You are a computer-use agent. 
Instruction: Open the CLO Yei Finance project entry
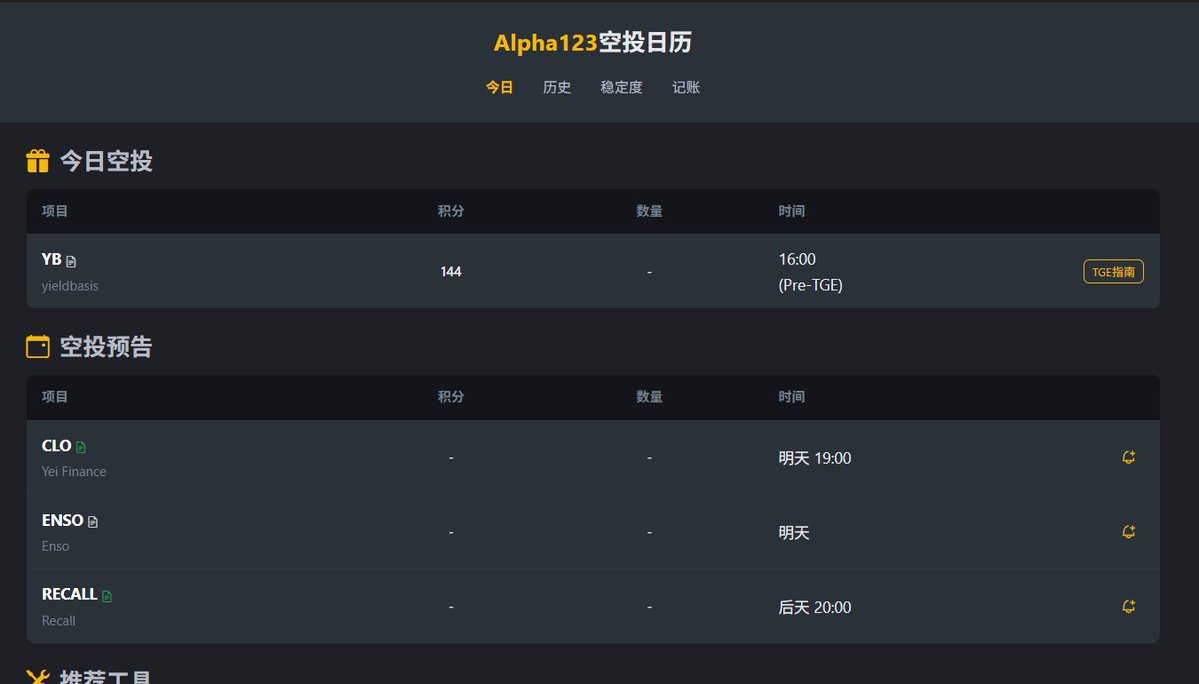tap(56, 446)
